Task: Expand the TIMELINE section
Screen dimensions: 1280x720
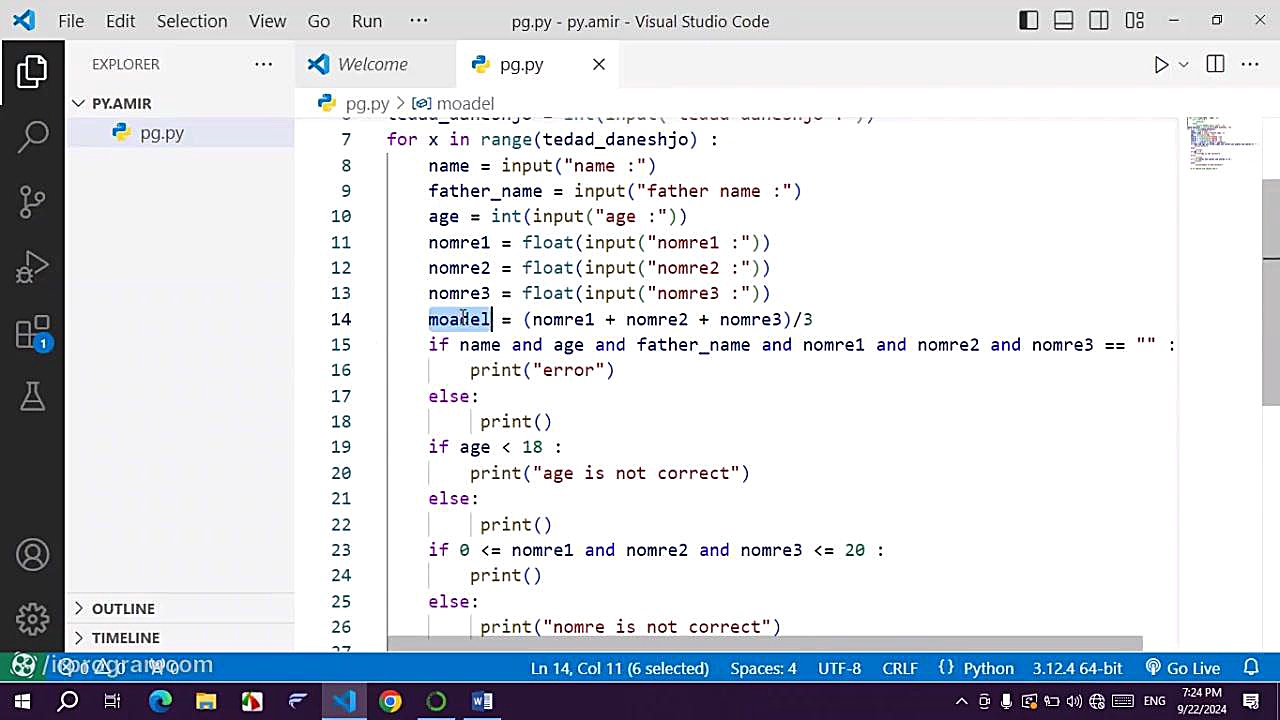Action: [x=180, y=637]
